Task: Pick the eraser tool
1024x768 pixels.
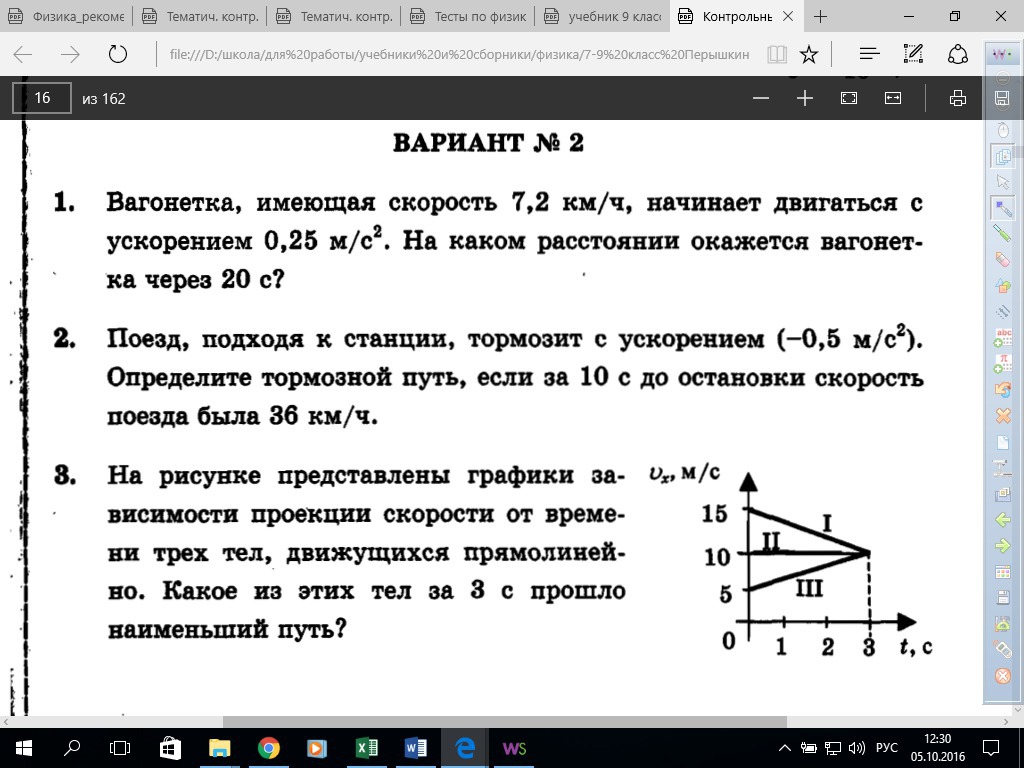Action: click(x=1002, y=259)
